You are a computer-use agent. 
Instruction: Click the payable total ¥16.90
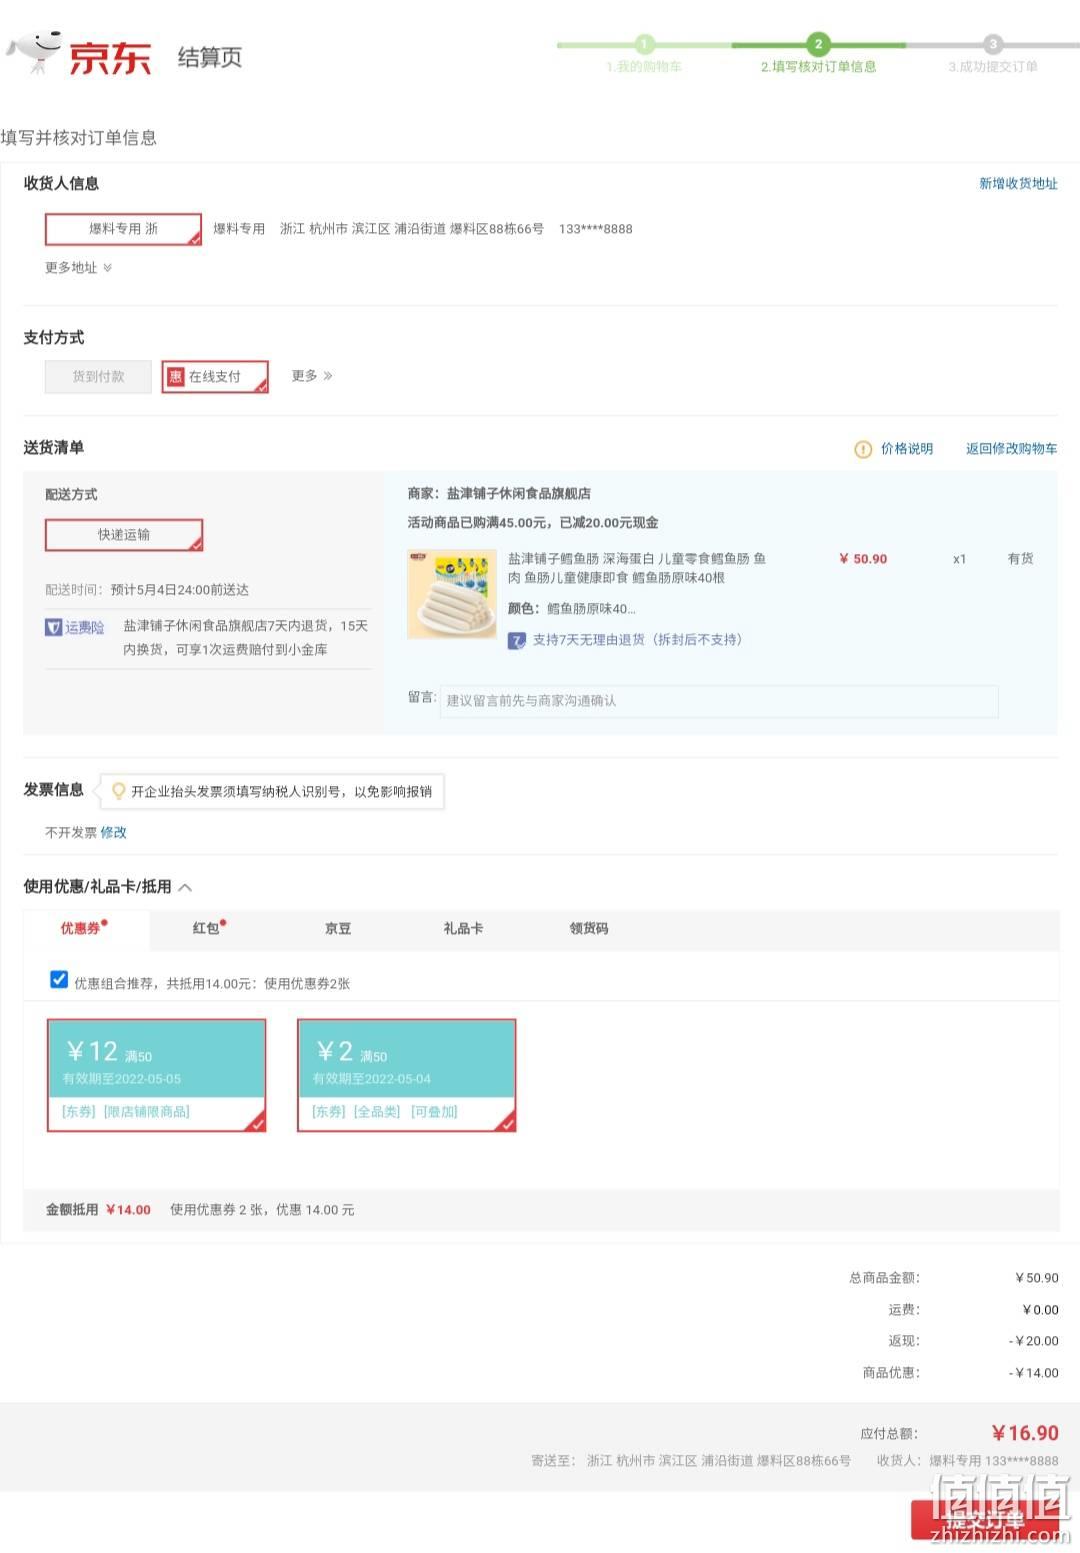click(x=1025, y=1433)
